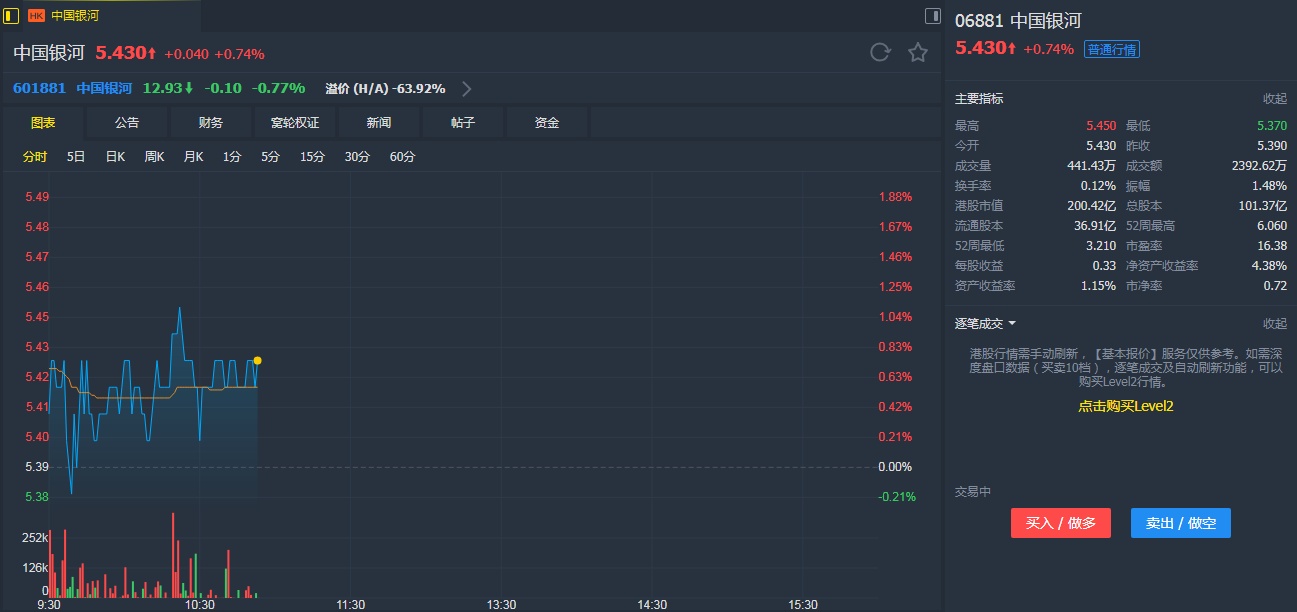The height and width of the screenshot is (612, 1297).
Task: Open the 财务 tab
Action: [x=211, y=123]
